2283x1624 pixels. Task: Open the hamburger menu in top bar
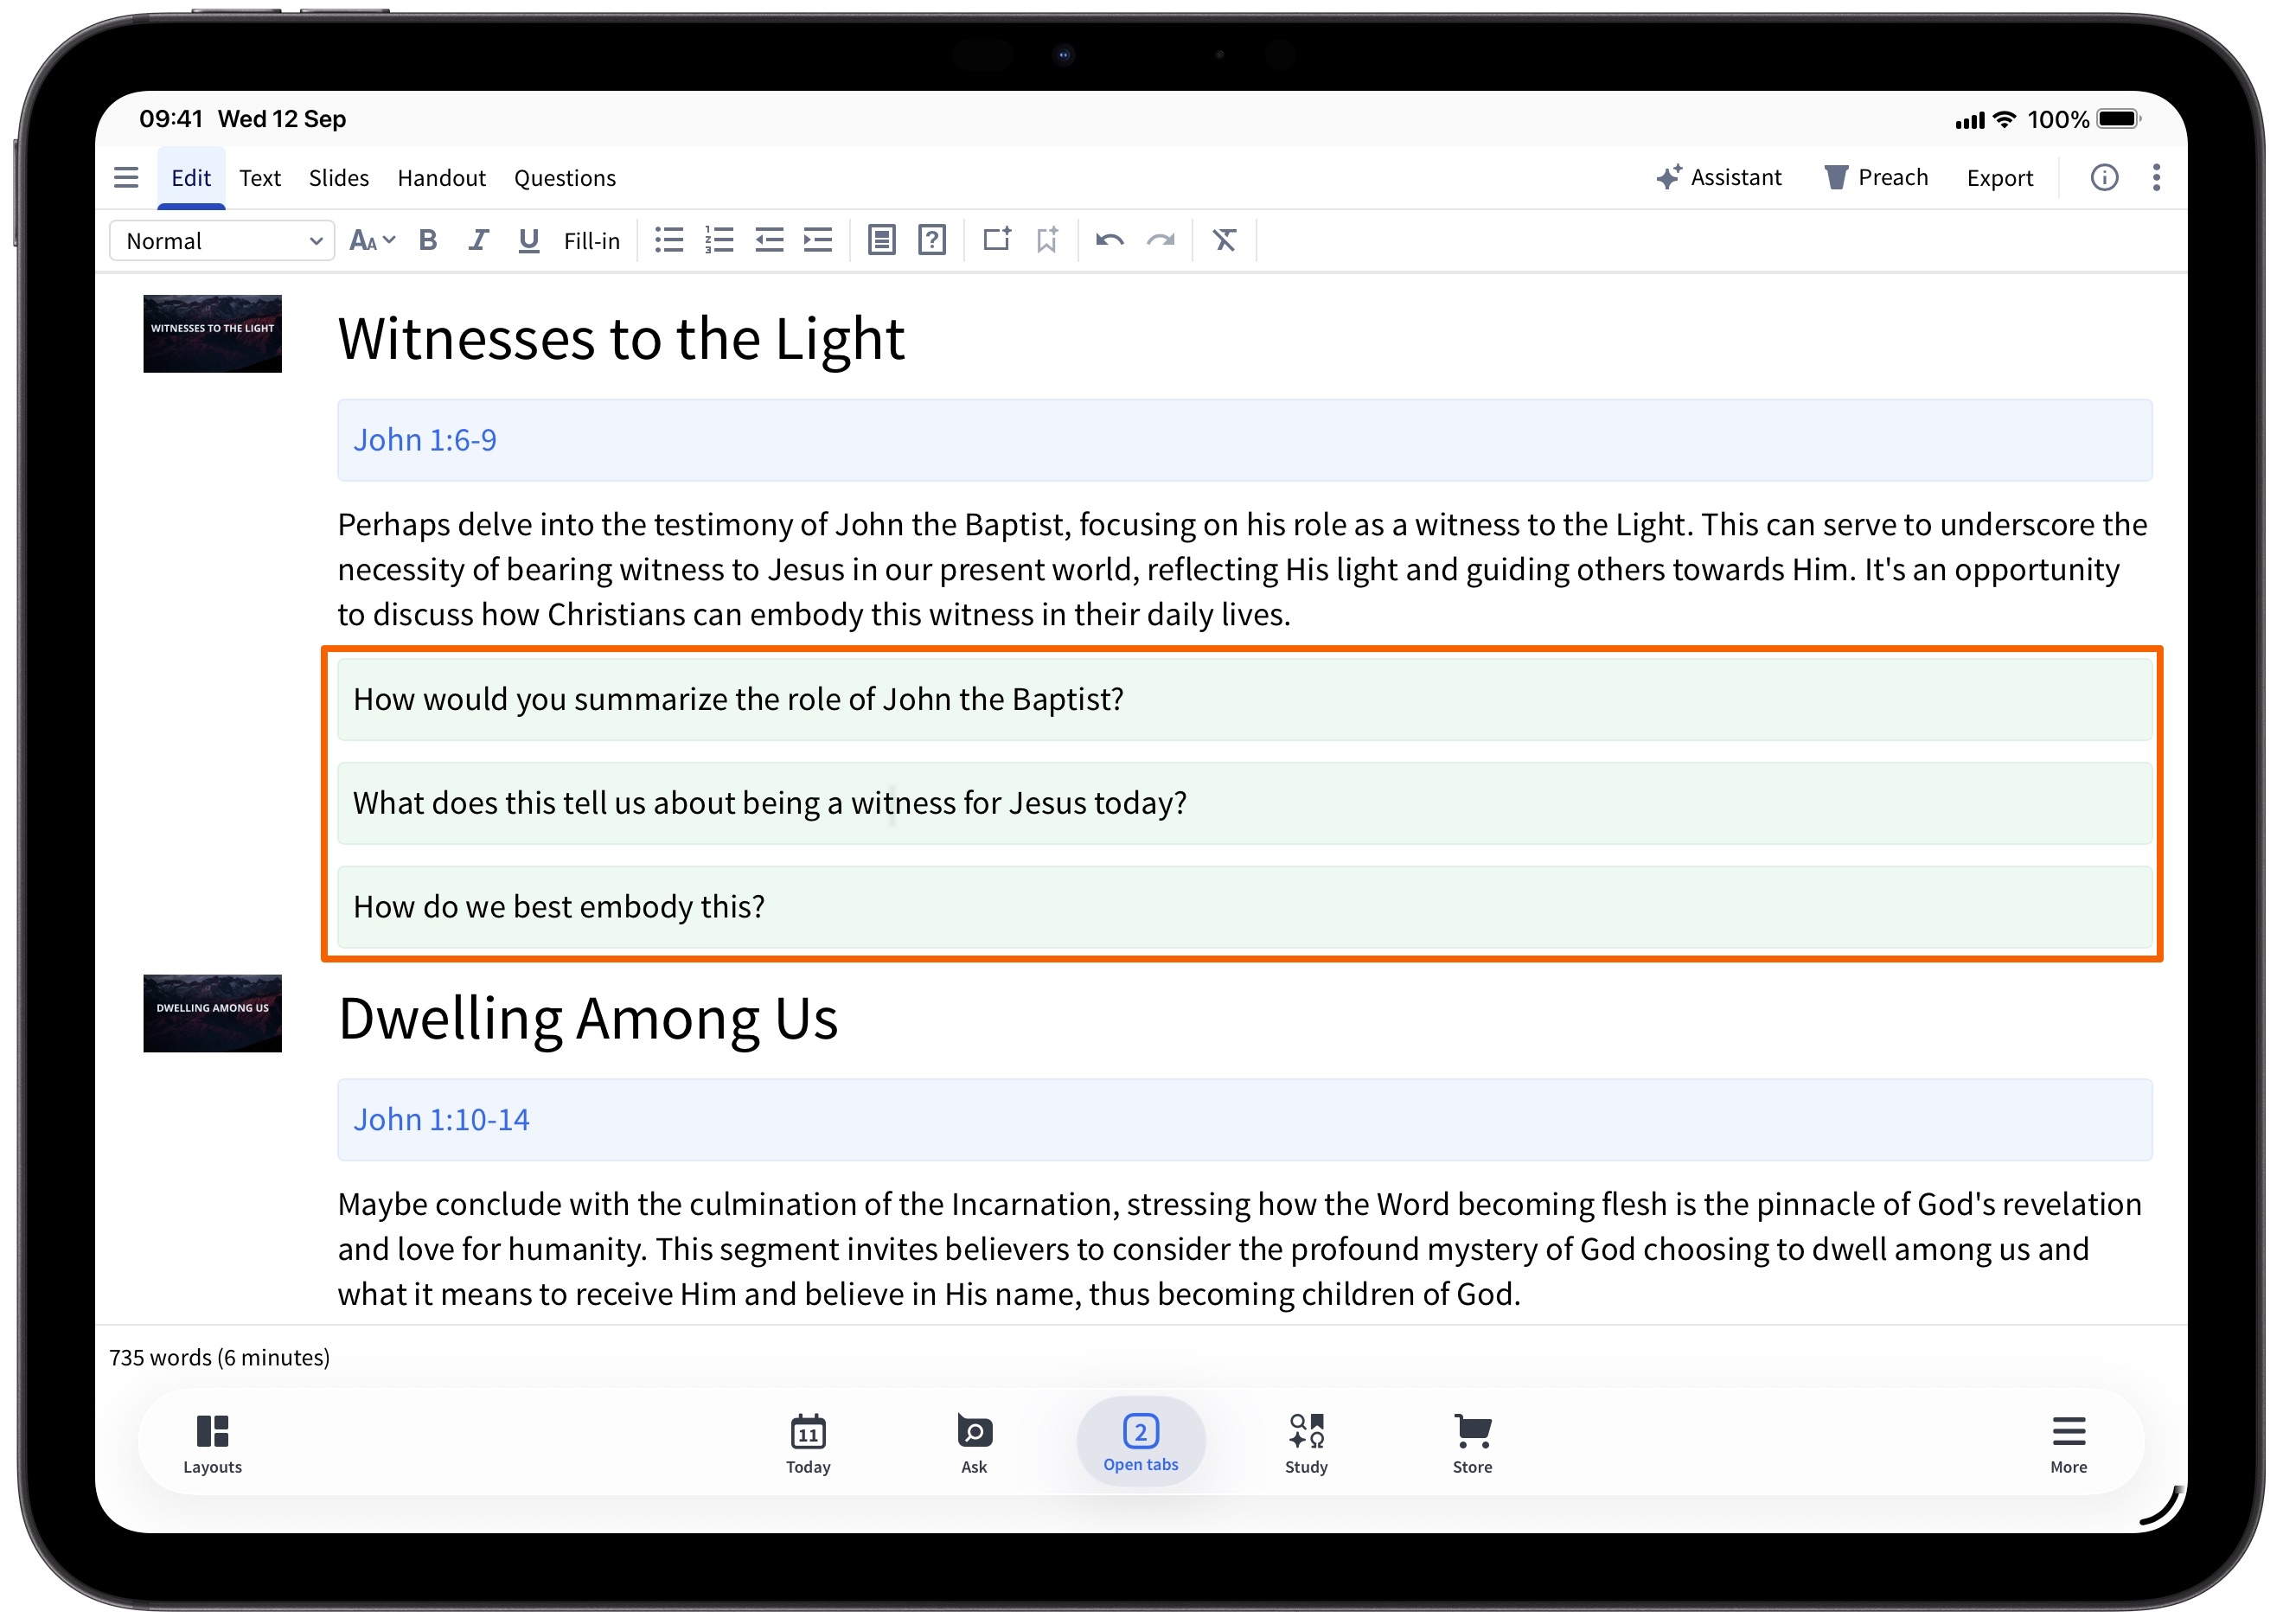point(126,178)
